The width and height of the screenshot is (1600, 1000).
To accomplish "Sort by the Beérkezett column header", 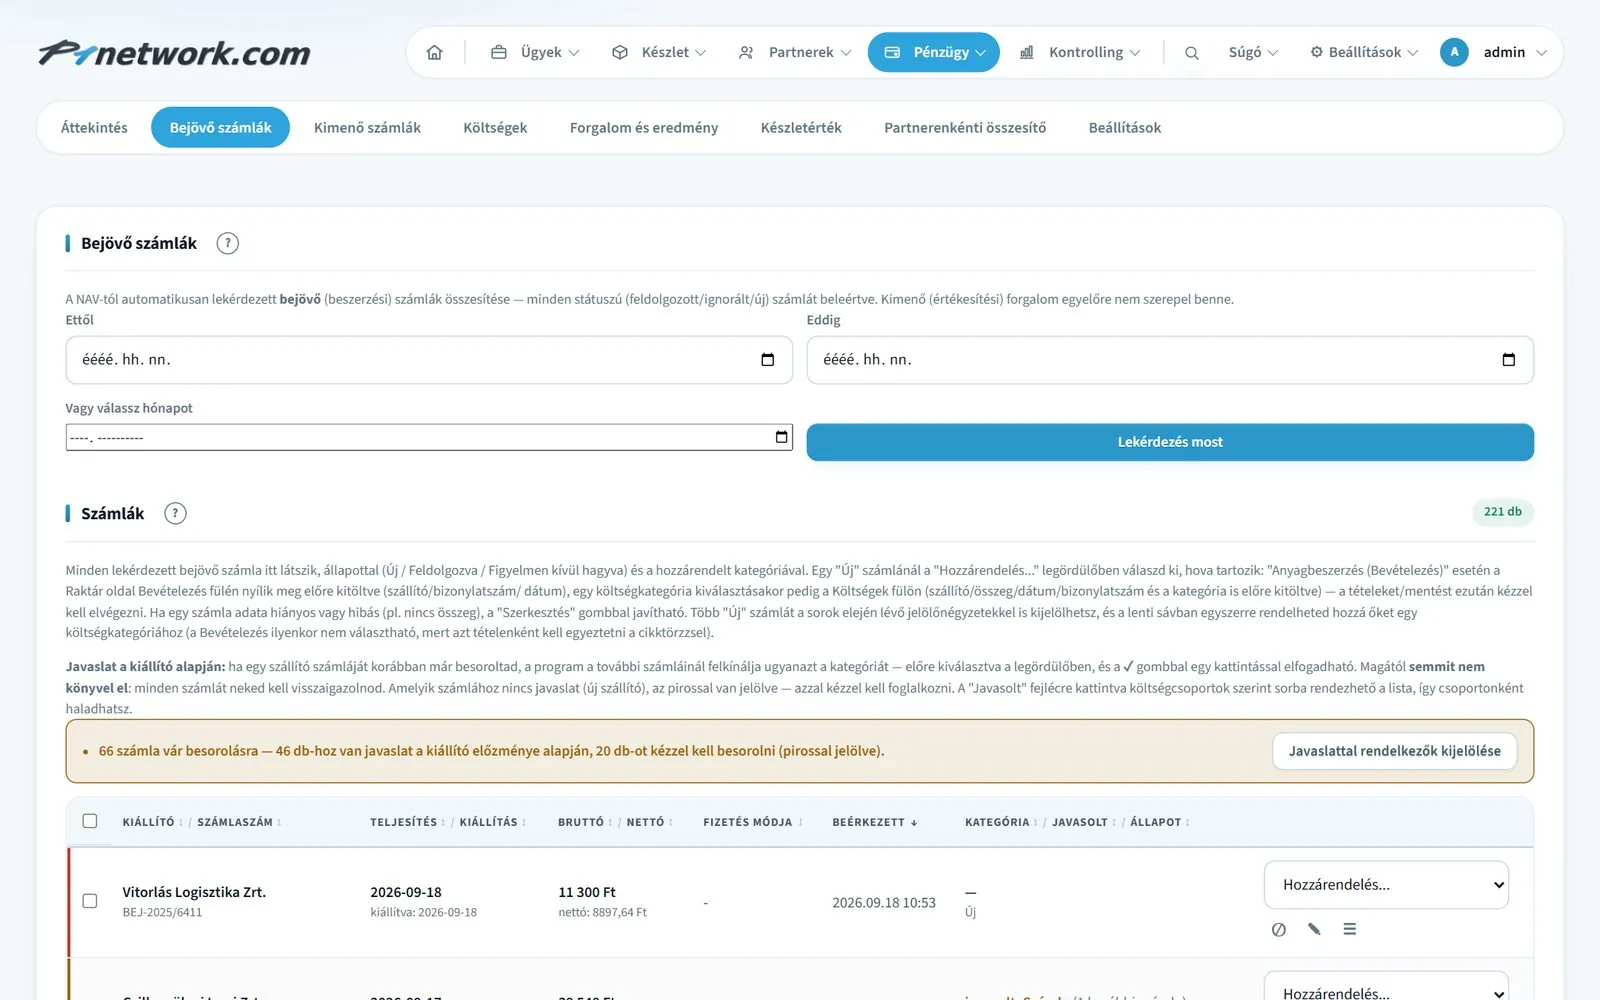I will coord(875,822).
